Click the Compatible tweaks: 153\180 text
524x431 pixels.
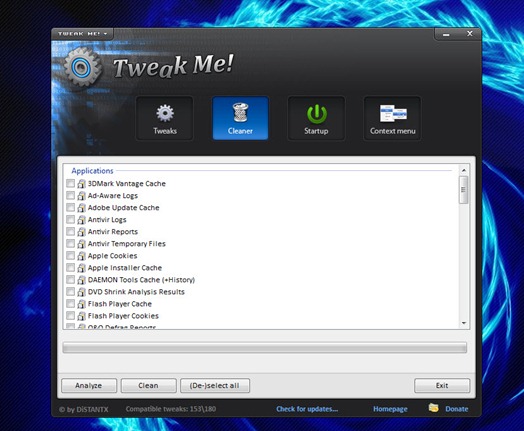tap(171, 409)
